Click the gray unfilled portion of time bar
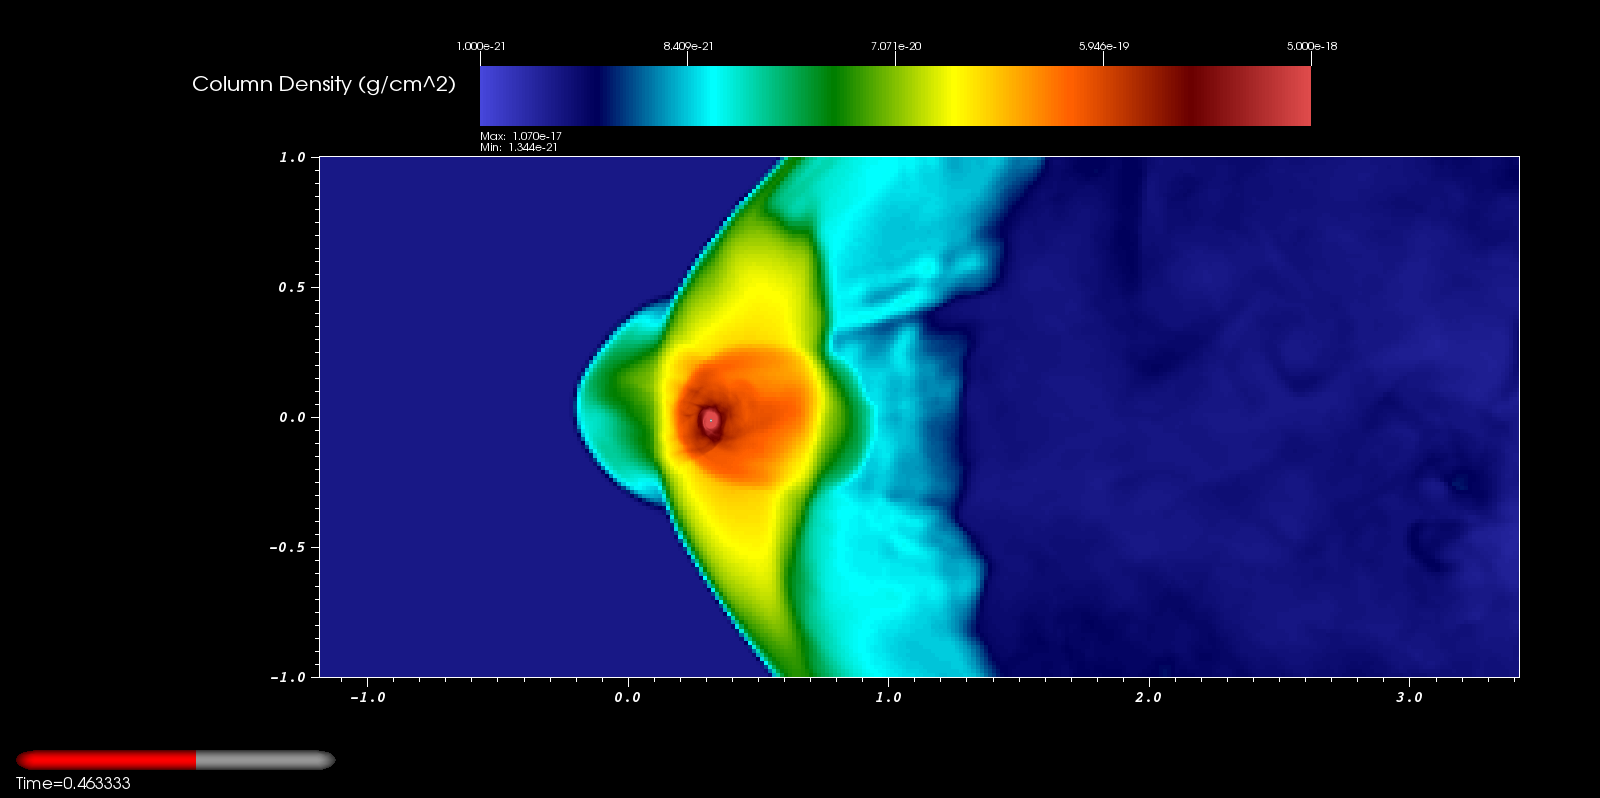The image size is (1600, 798). point(265,760)
